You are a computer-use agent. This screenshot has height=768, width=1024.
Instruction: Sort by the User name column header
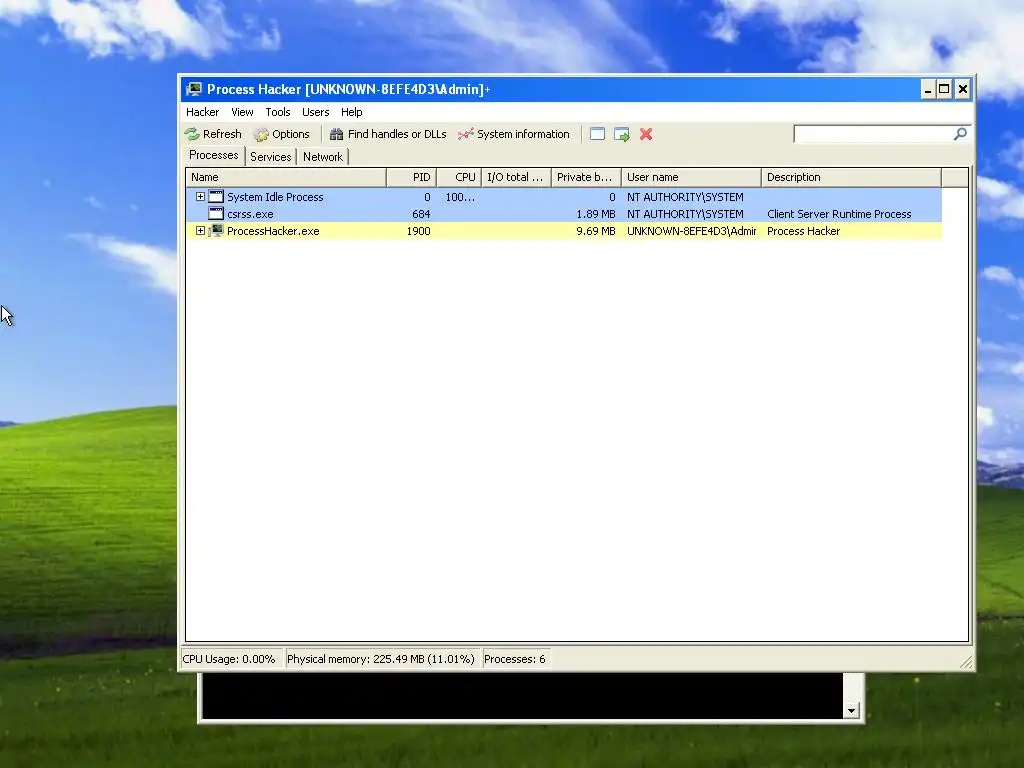coord(692,177)
